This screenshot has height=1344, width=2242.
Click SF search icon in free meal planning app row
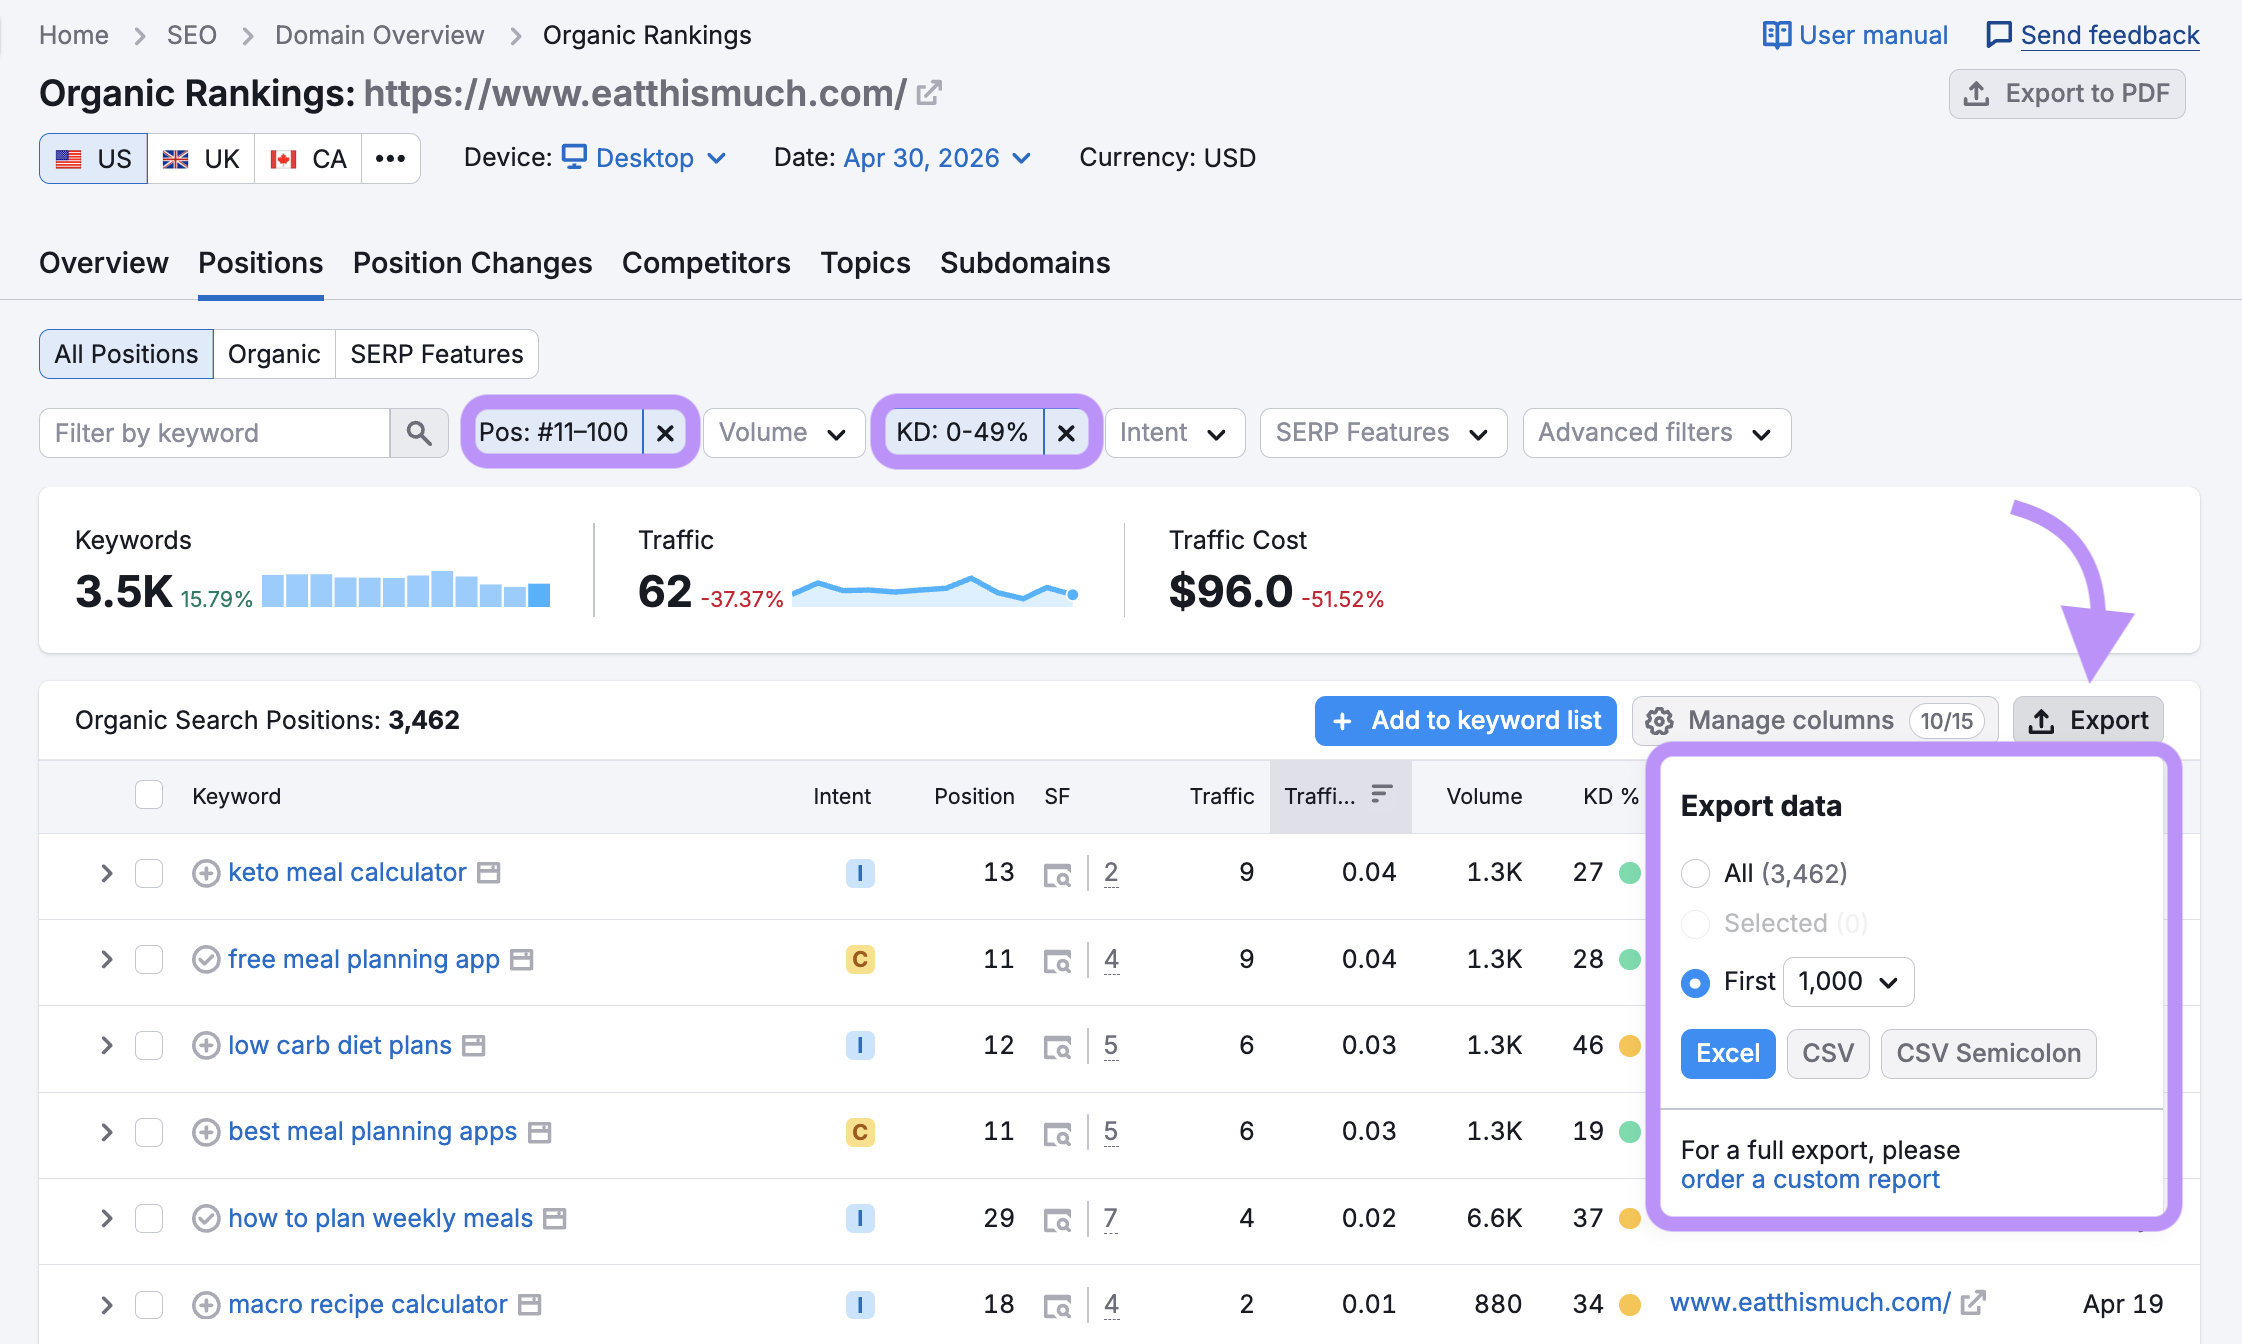pyautogui.click(x=1057, y=961)
